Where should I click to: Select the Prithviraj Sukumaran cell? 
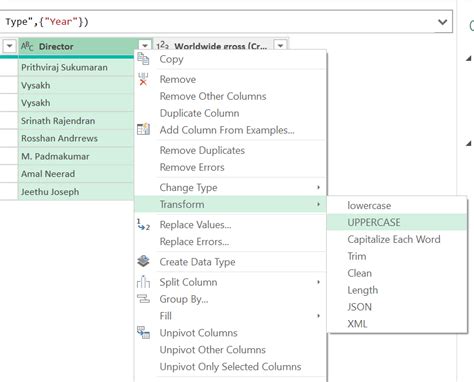76,67
